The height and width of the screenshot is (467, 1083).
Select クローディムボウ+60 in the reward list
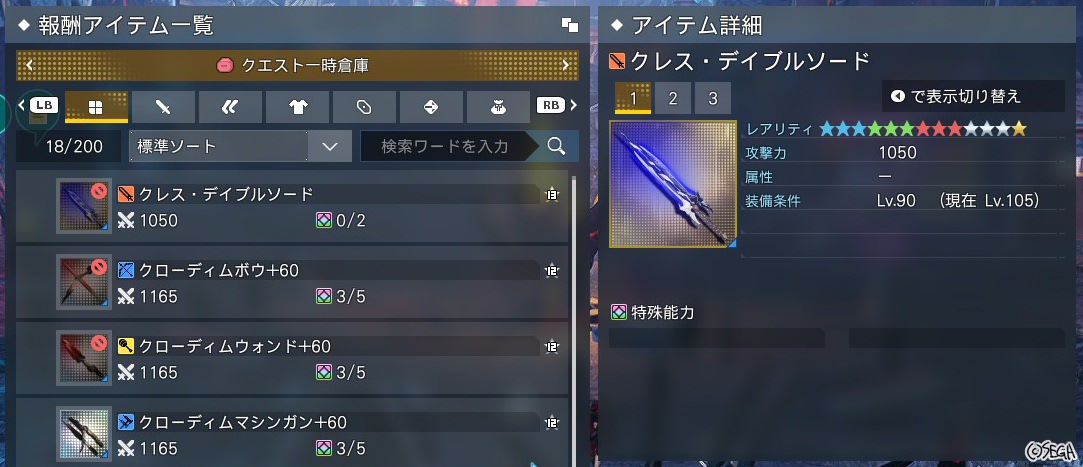coord(291,283)
